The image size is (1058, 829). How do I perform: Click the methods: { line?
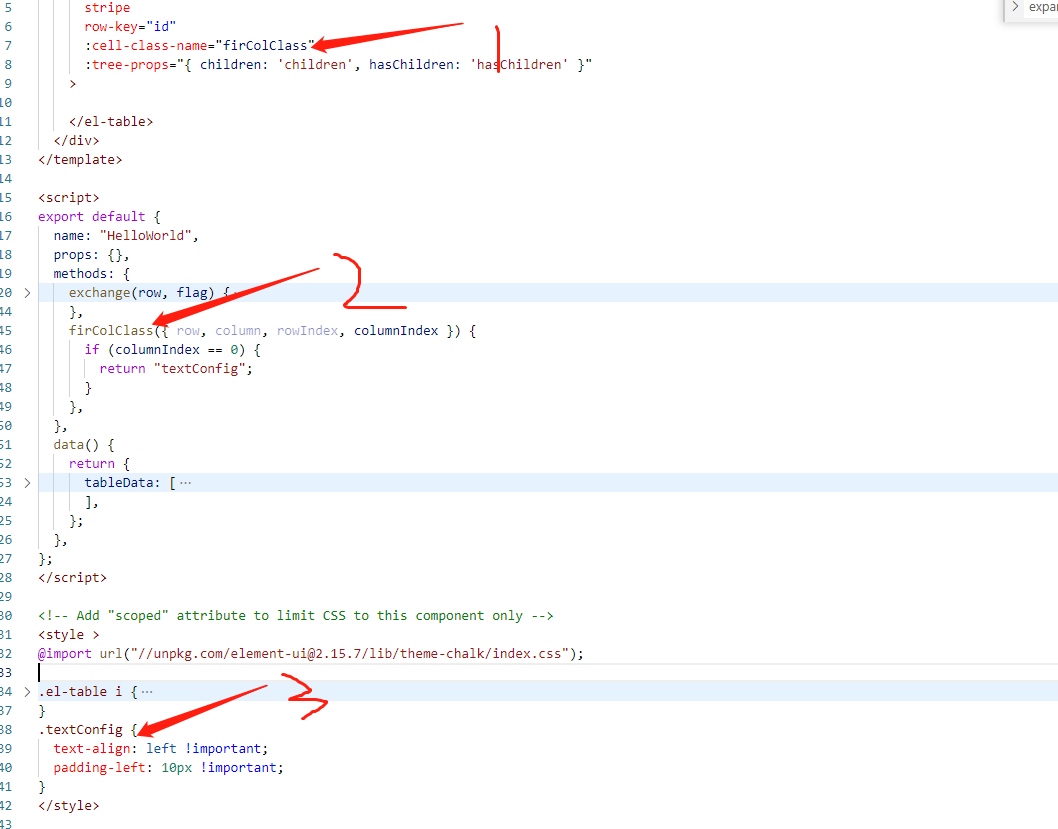pos(92,274)
